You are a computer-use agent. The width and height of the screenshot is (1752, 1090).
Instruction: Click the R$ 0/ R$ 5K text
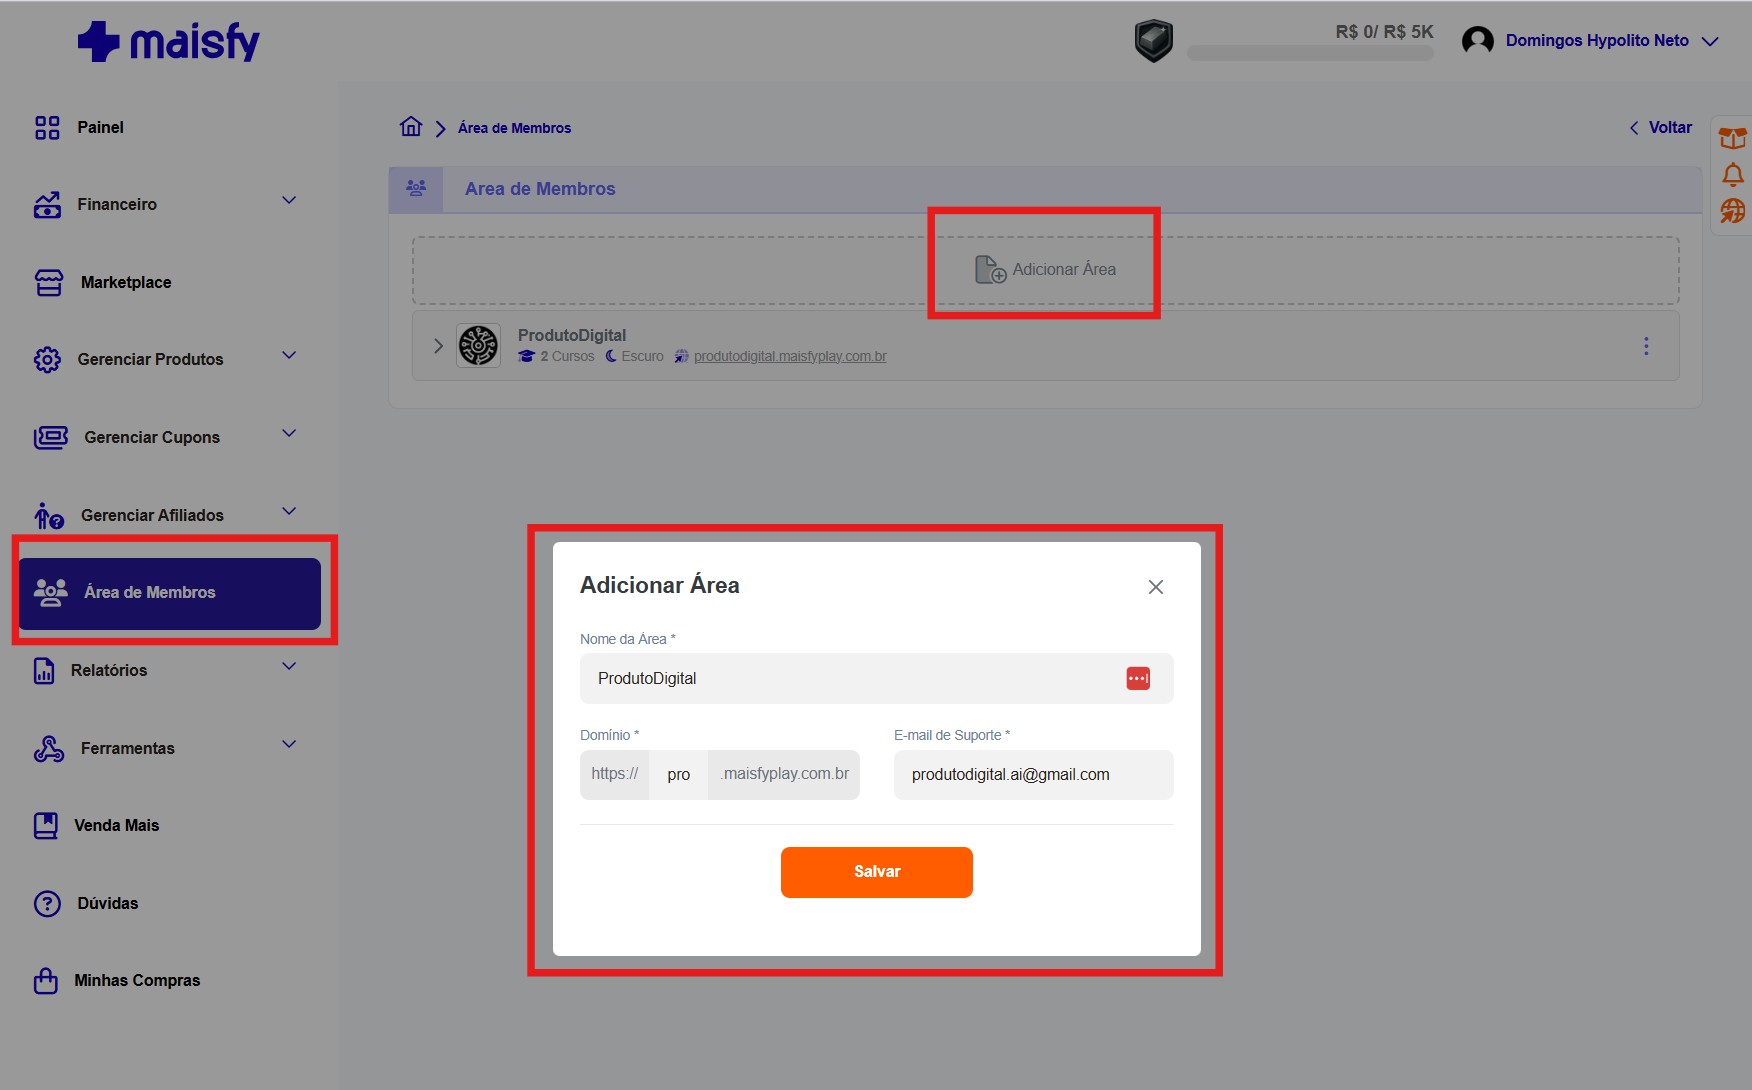click(1384, 32)
